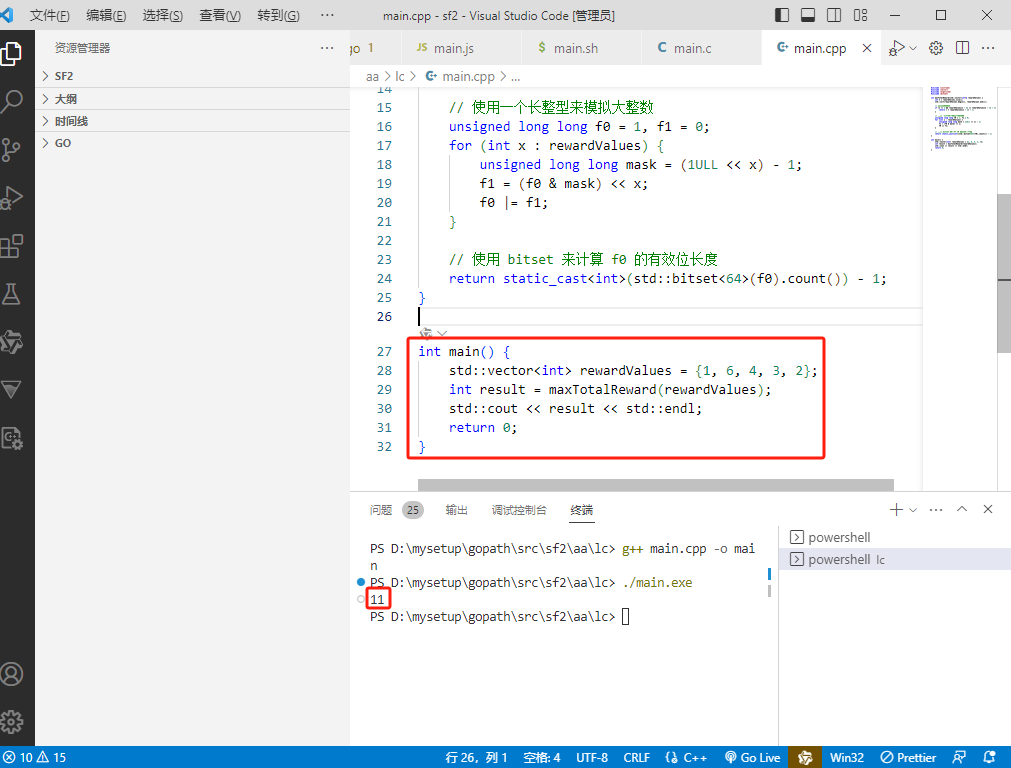Click the Run or Debug play icon in editor toolbar
This screenshot has width=1011, height=768.
(x=896, y=48)
